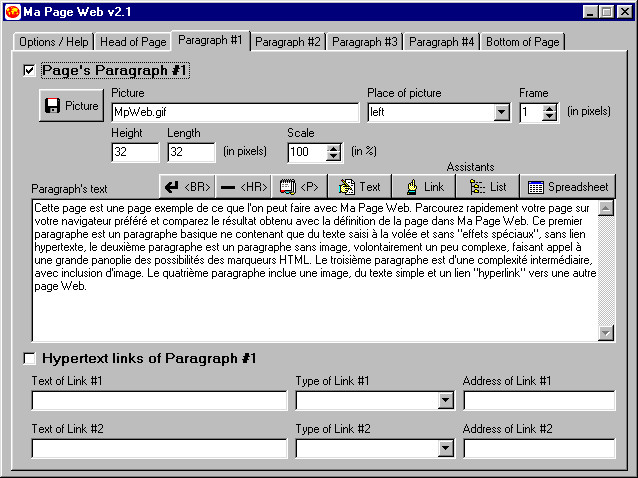This screenshot has width=638, height=478.
Task: Switch to the Options / Help tab
Action: tap(54, 42)
